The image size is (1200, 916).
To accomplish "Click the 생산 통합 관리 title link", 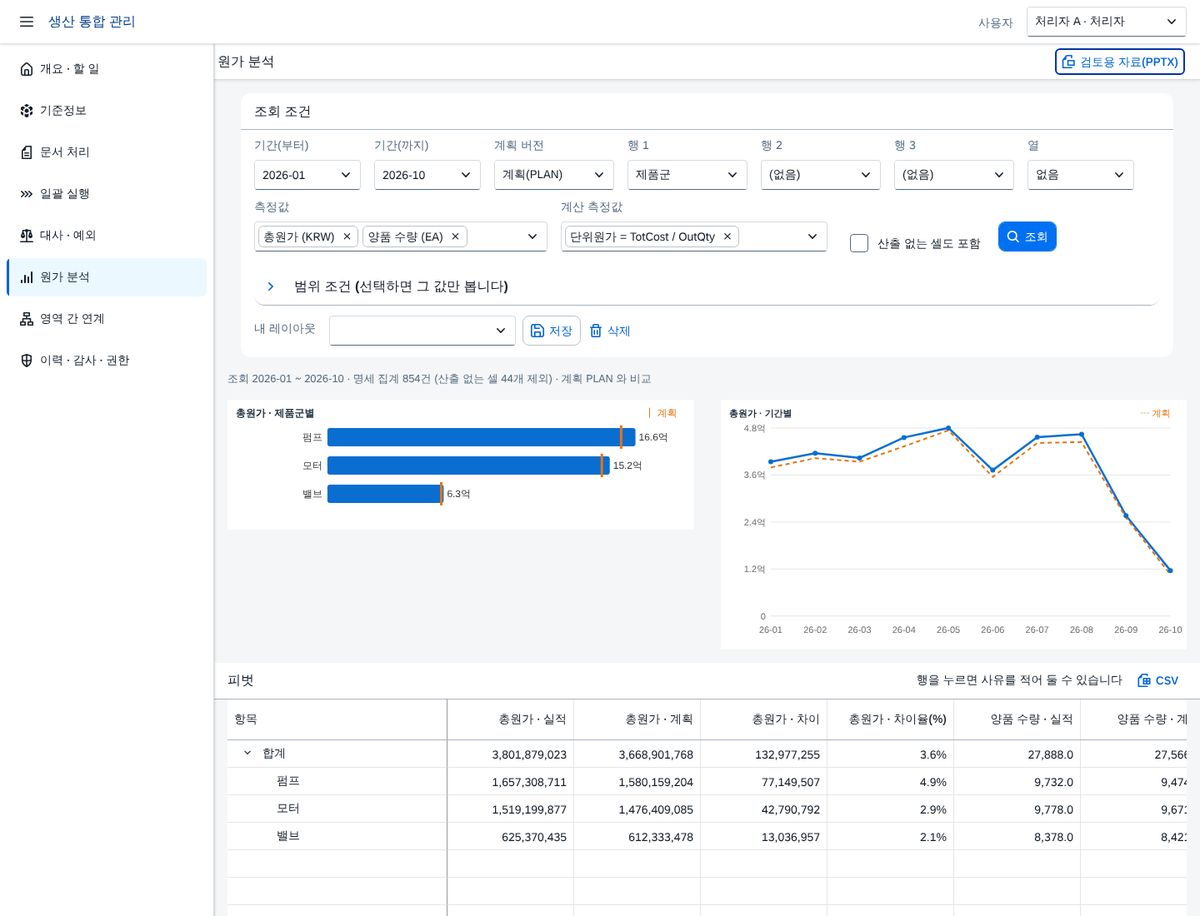I will coord(92,22).
